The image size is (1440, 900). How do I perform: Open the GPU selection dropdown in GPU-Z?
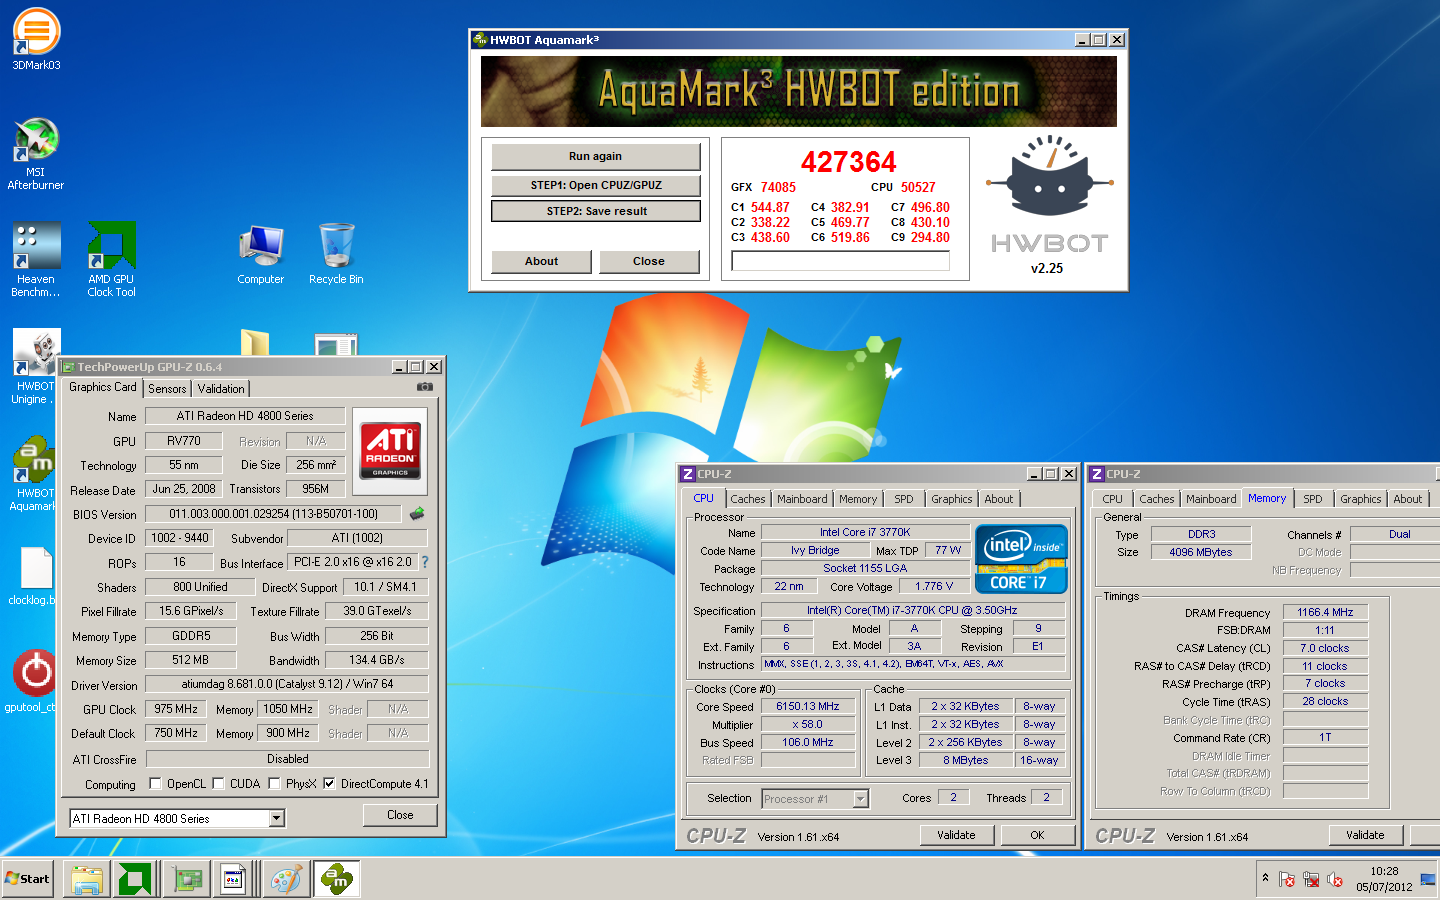[277, 819]
